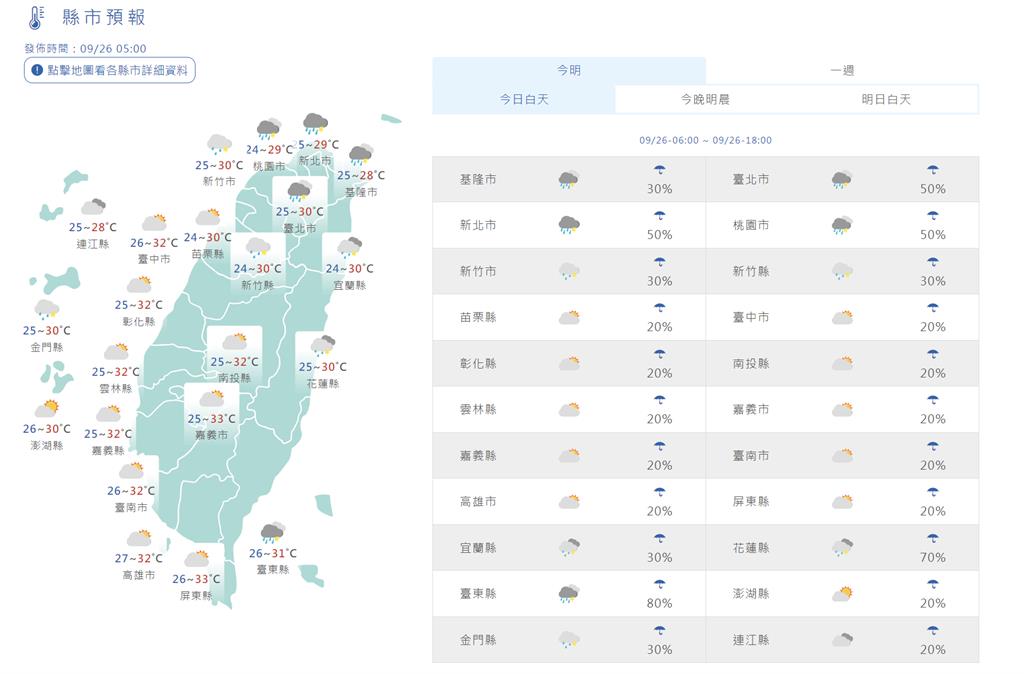Select the 今晚明晨 sub-tab
The height and width of the screenshot is (674, 1024).
(x=705, y=99)
